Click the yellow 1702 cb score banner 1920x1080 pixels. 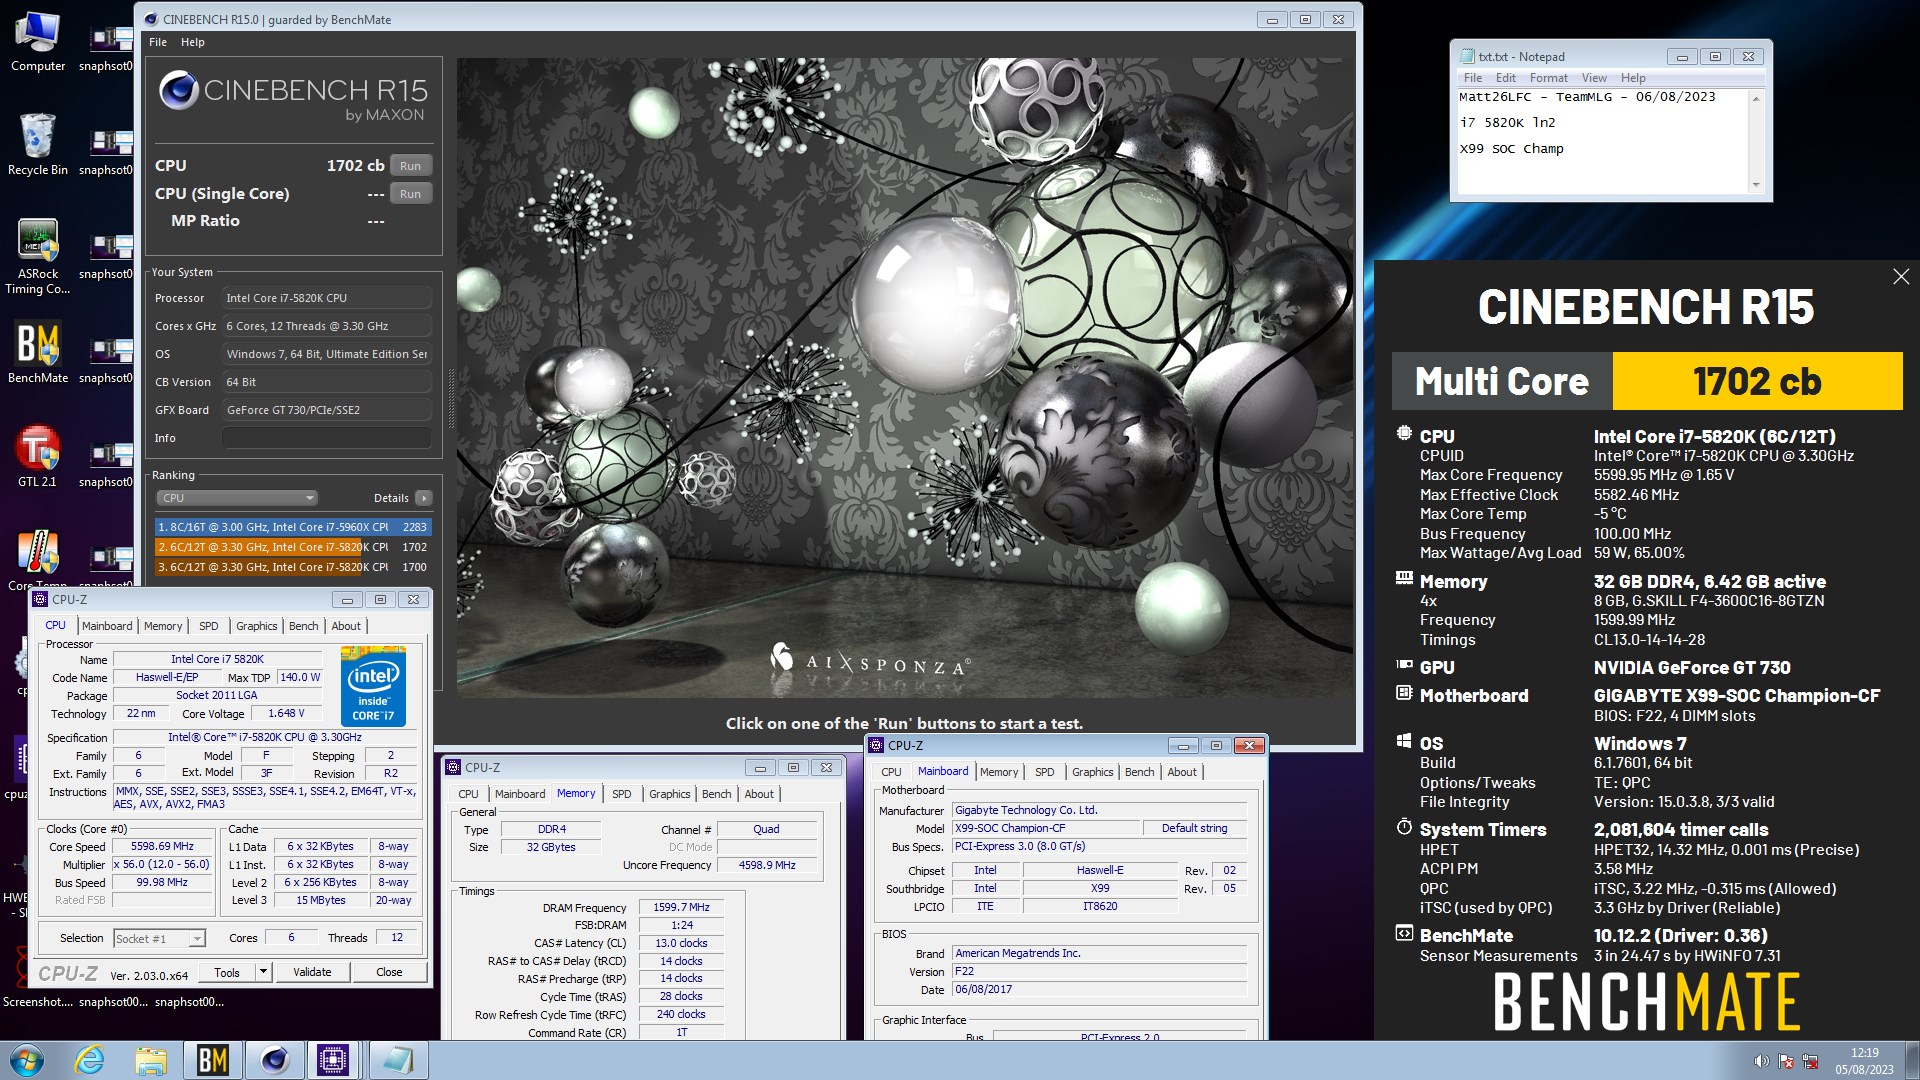[1757, 381]
